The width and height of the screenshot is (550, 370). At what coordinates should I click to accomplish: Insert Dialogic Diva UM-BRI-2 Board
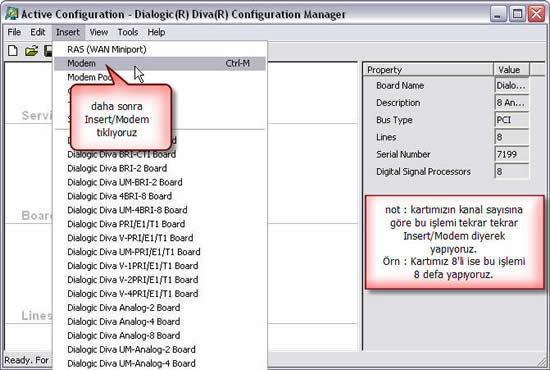pos(160,182)
